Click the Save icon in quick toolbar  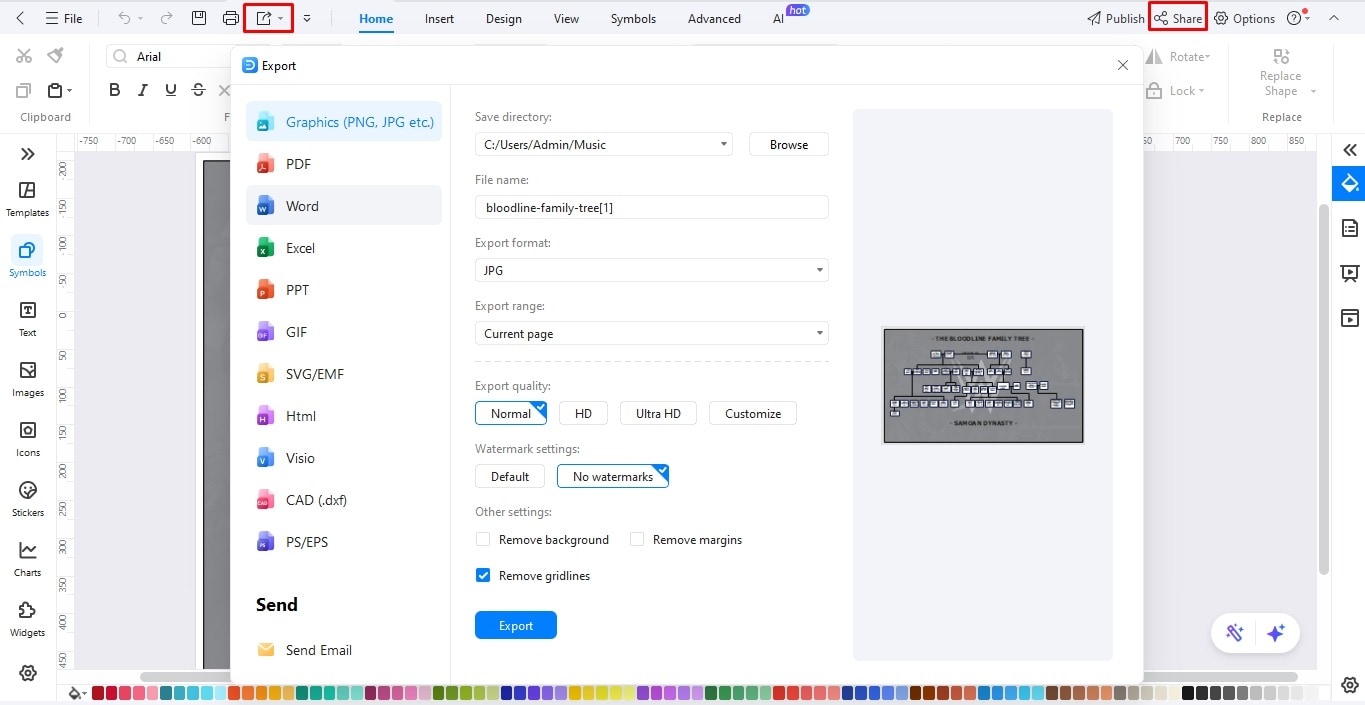coord(199,18)
